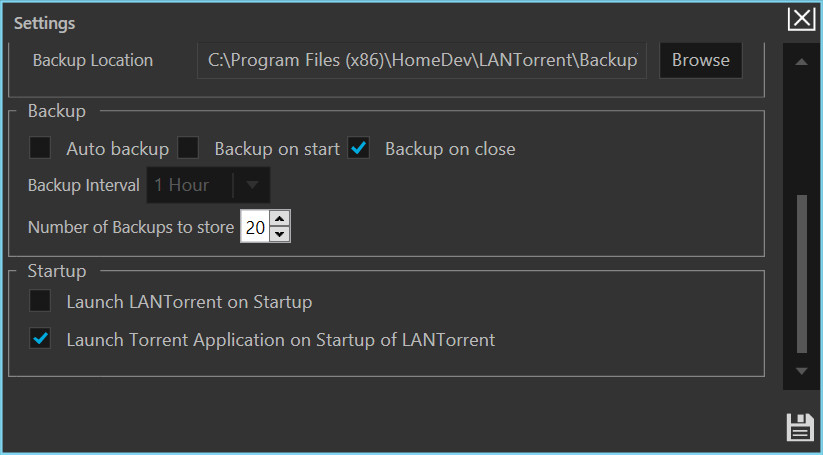823x455 pixels.
Task: Toggle Backup on start checkbox
Action: point(188,149)
